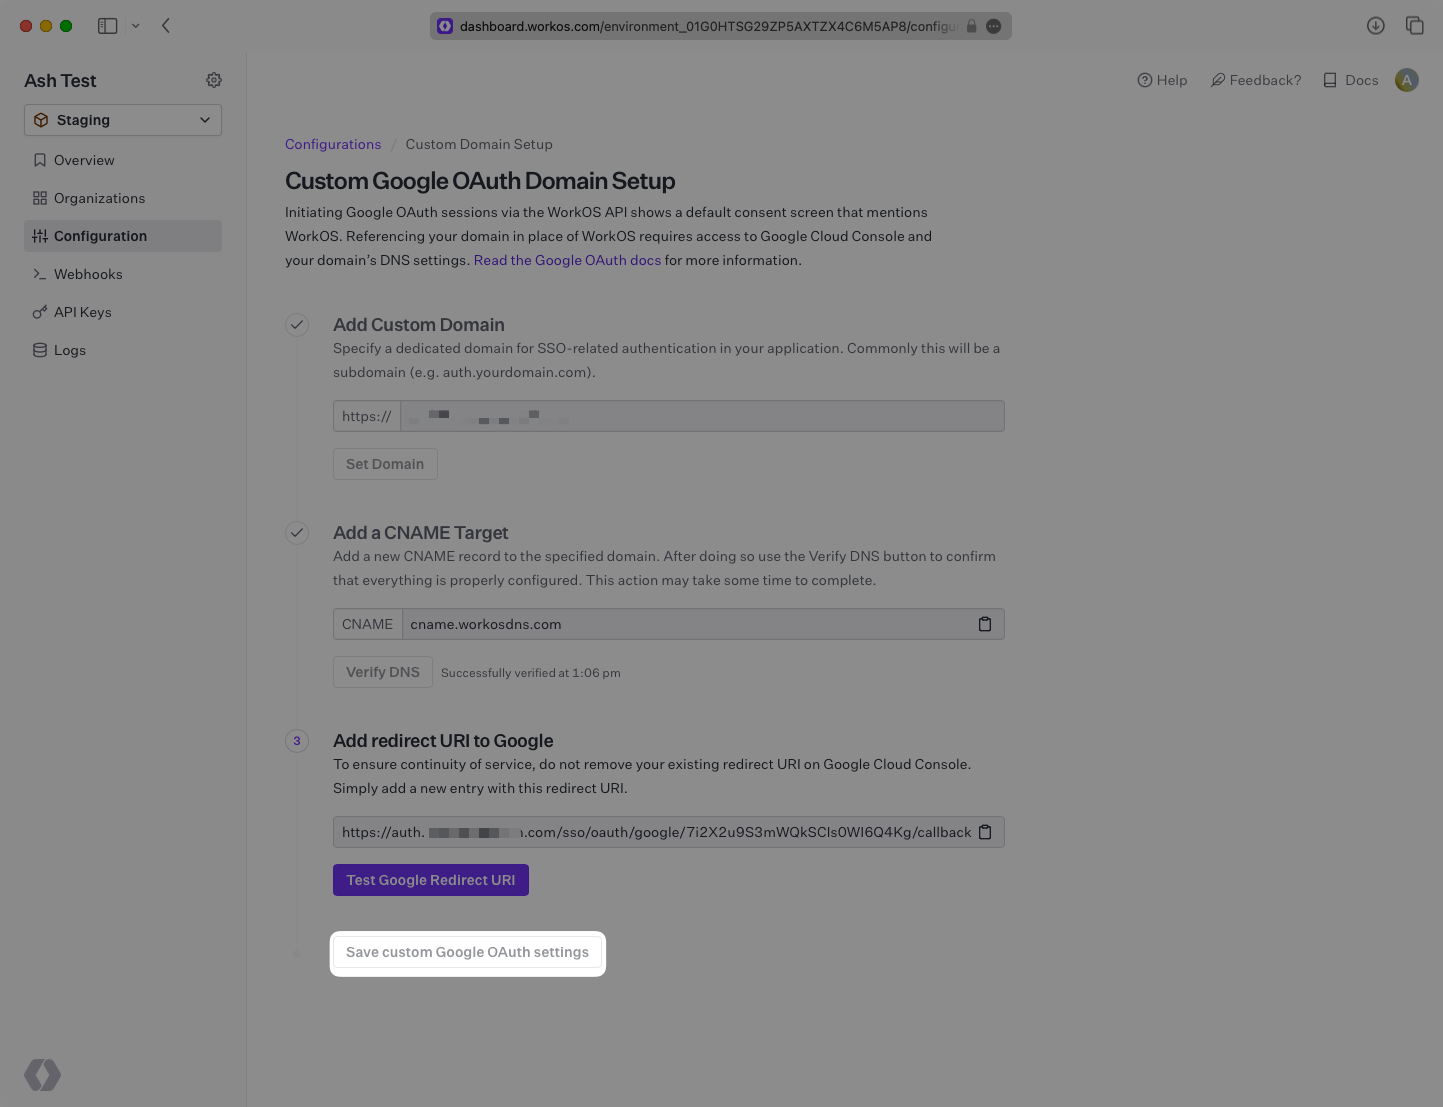1443x1107 pixels.
Task: Click the browser downloads icon
Action: (1376, 26)
